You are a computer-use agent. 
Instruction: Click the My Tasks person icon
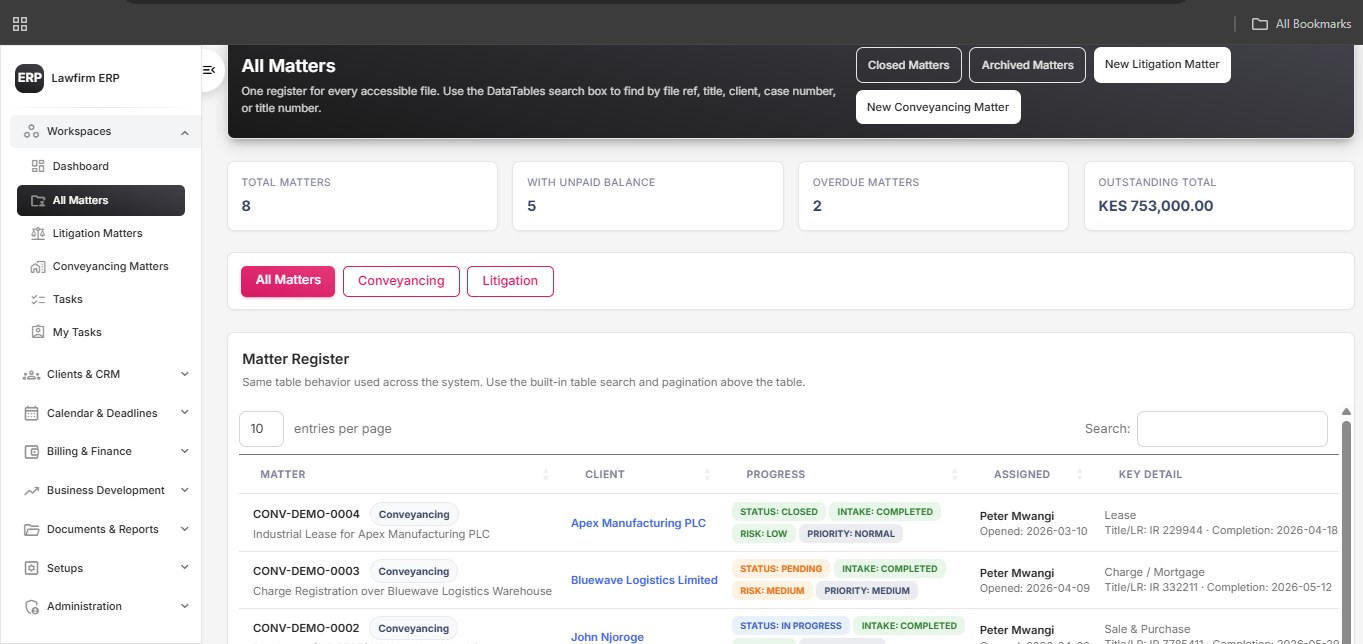click(38, 332)
